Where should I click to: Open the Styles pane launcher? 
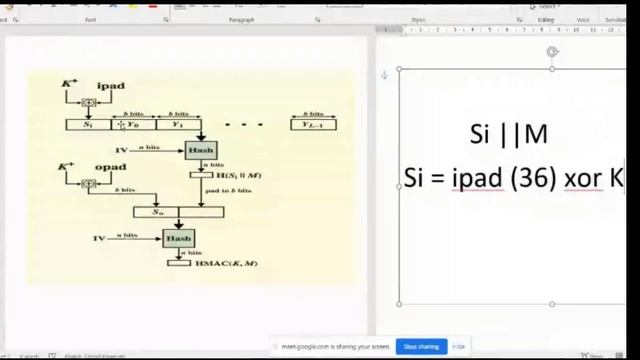[x=520, y=20]
